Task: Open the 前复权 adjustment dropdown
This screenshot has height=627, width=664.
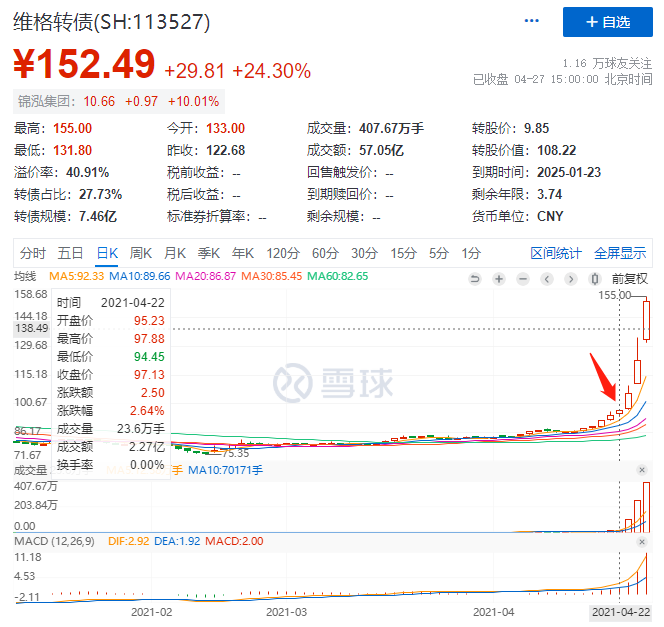Action: pos(630,279)
